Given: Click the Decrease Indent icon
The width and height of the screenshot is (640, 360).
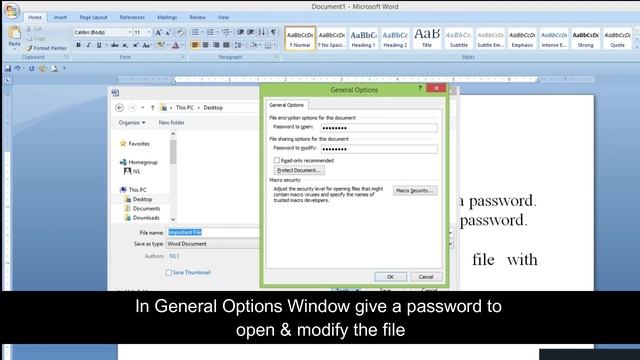Looking at the screenshot, I should [240, 32].
